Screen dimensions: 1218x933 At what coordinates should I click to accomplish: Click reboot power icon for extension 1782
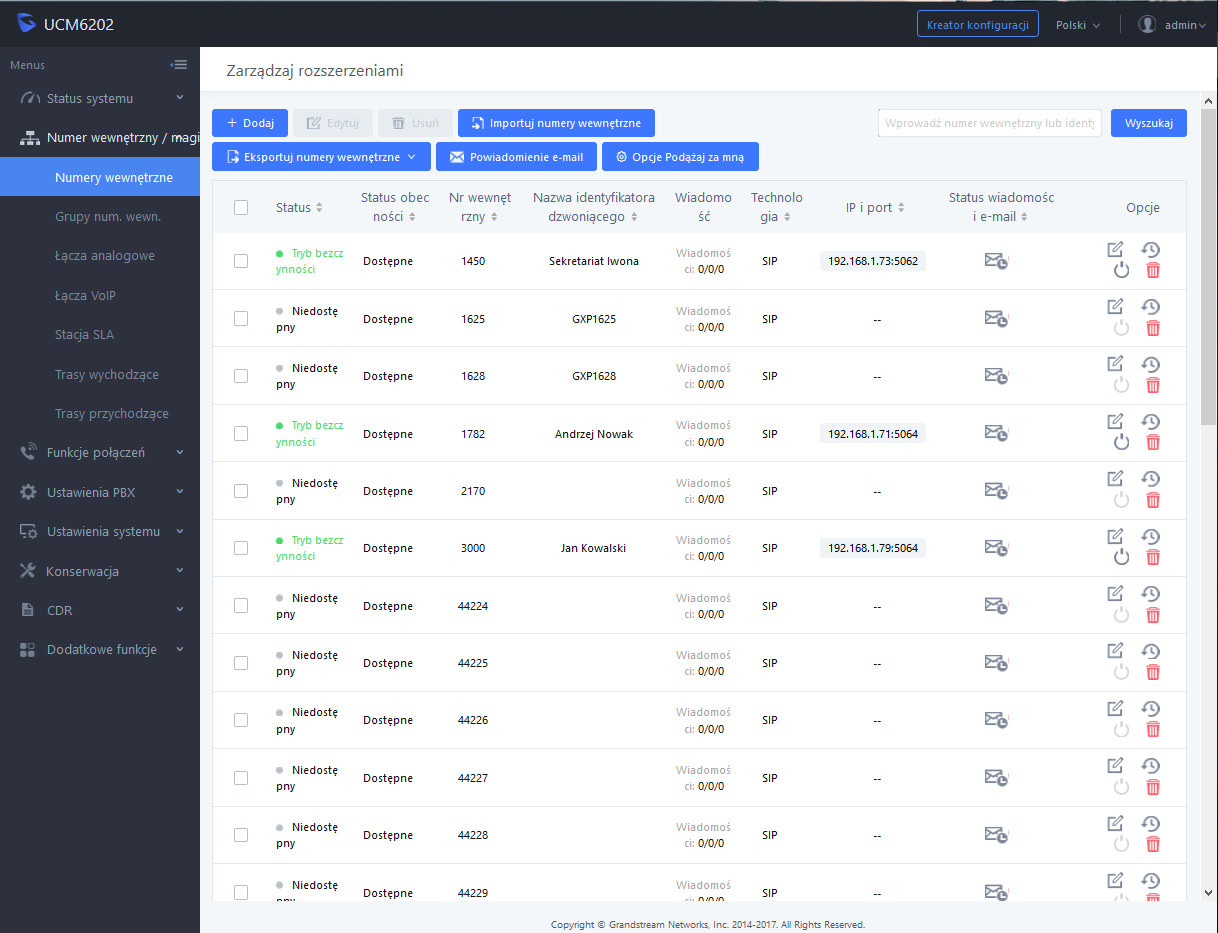click(x=1121, y=442)
